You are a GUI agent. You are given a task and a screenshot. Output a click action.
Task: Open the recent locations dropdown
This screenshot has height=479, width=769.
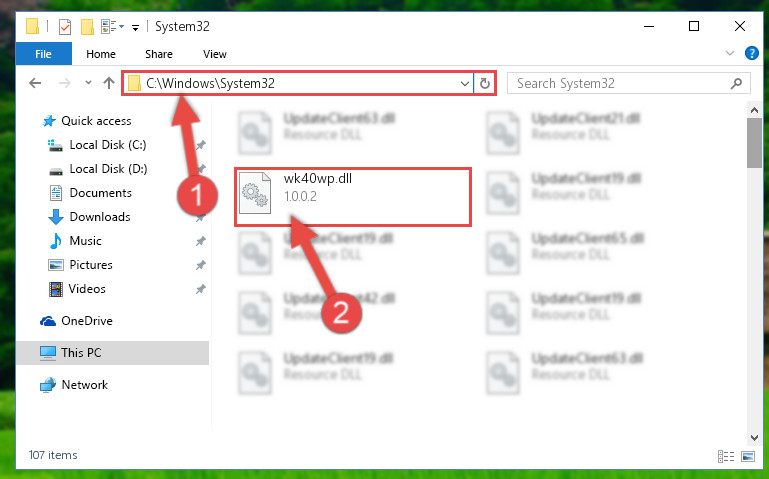tap(88, 83)
